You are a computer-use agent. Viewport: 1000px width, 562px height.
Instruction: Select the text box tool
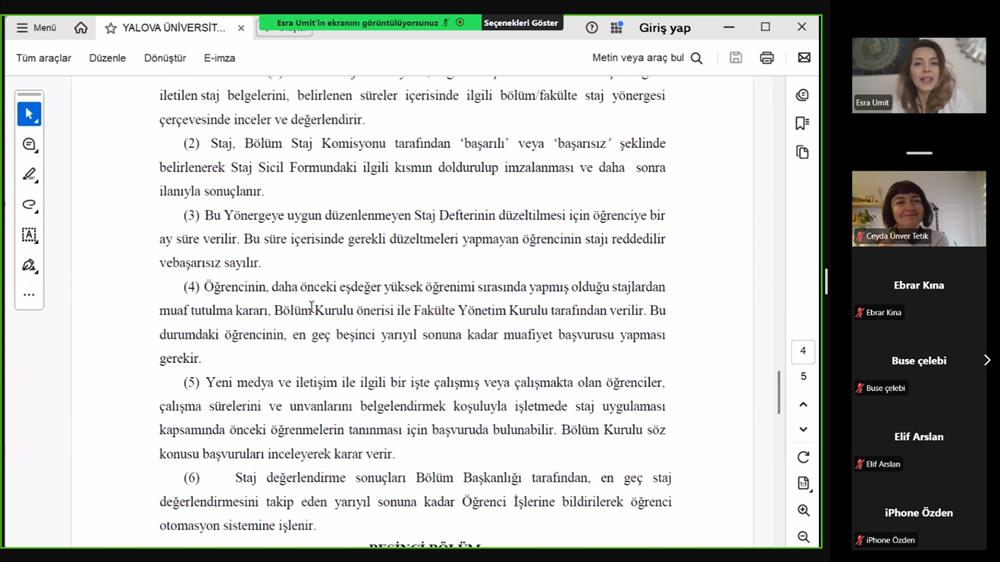(x=29, y=235)
